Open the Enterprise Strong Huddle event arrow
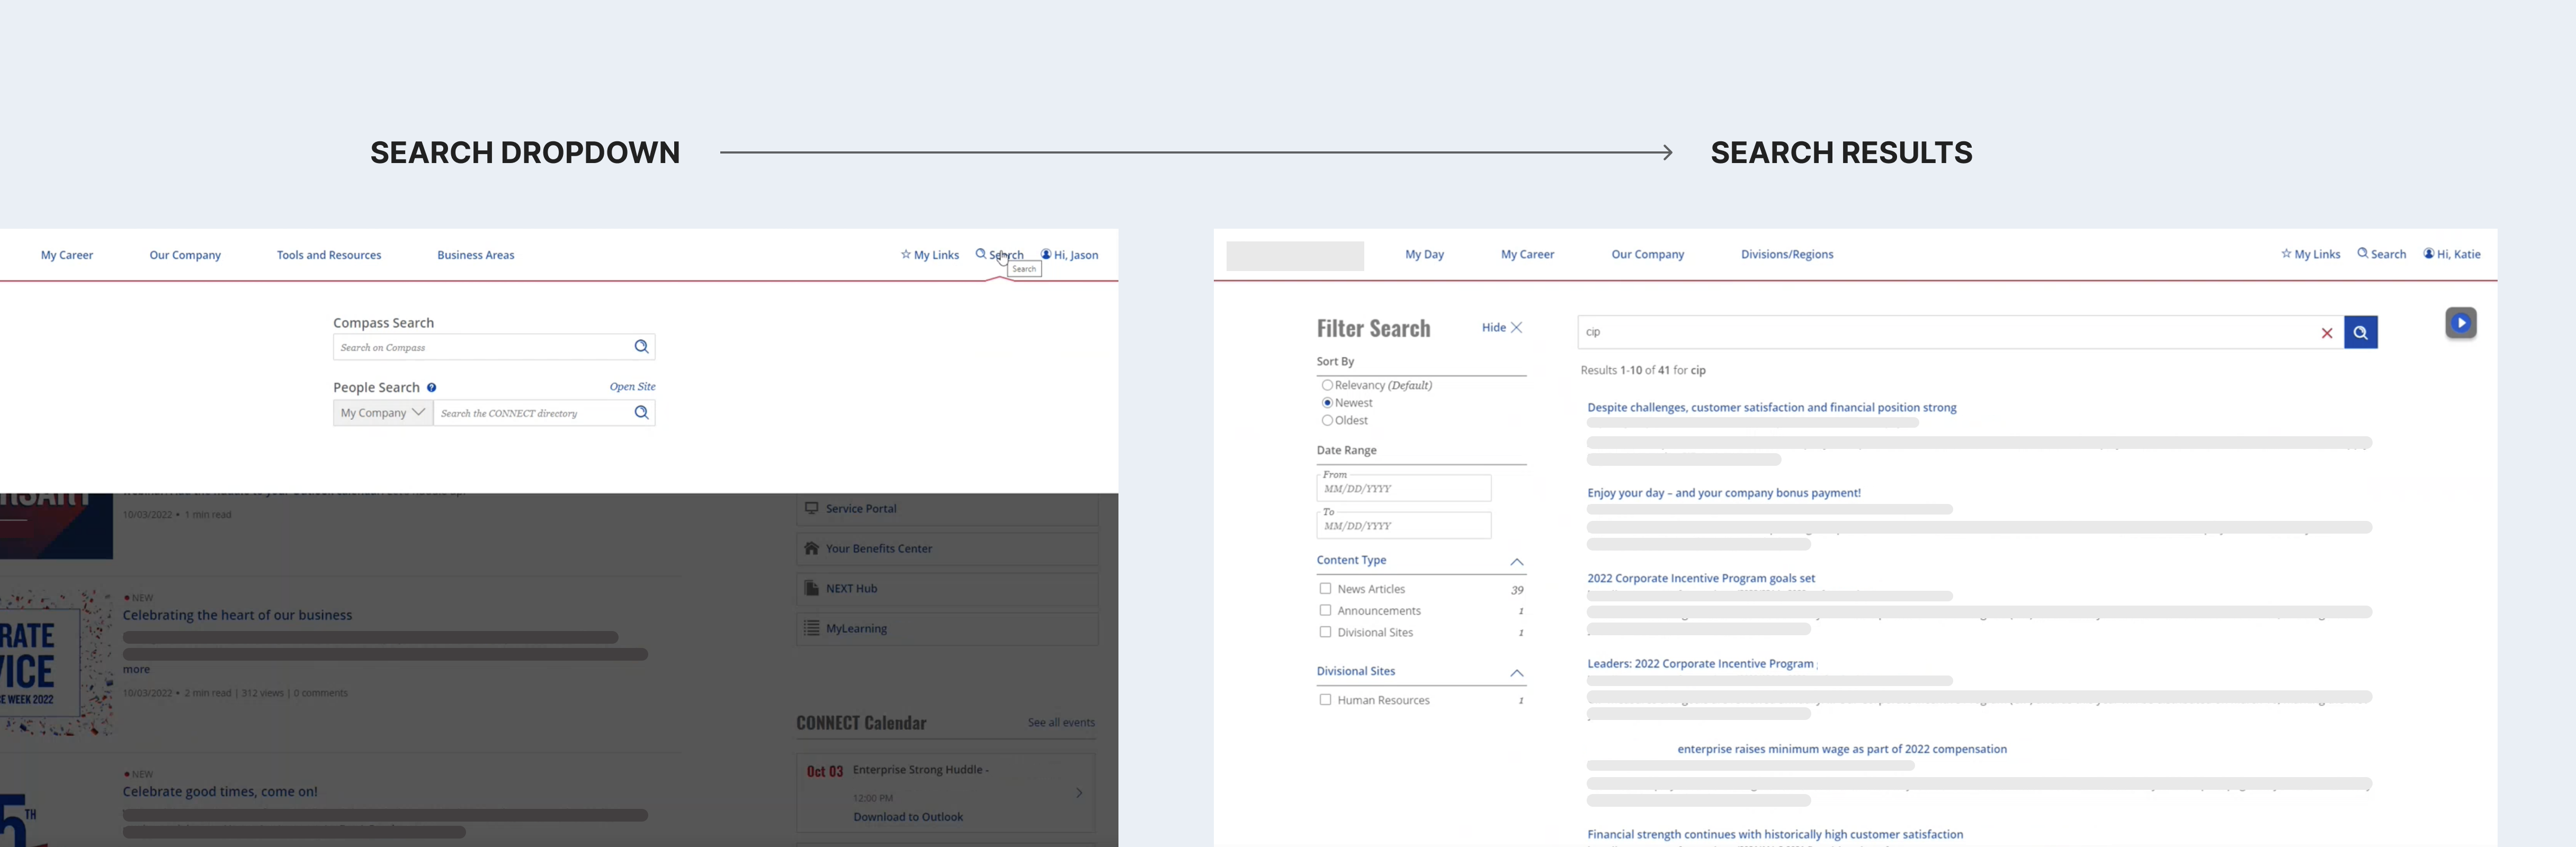Image resolution: width=2576 pixels, height=847 pixels. (x=1079, y=793)
